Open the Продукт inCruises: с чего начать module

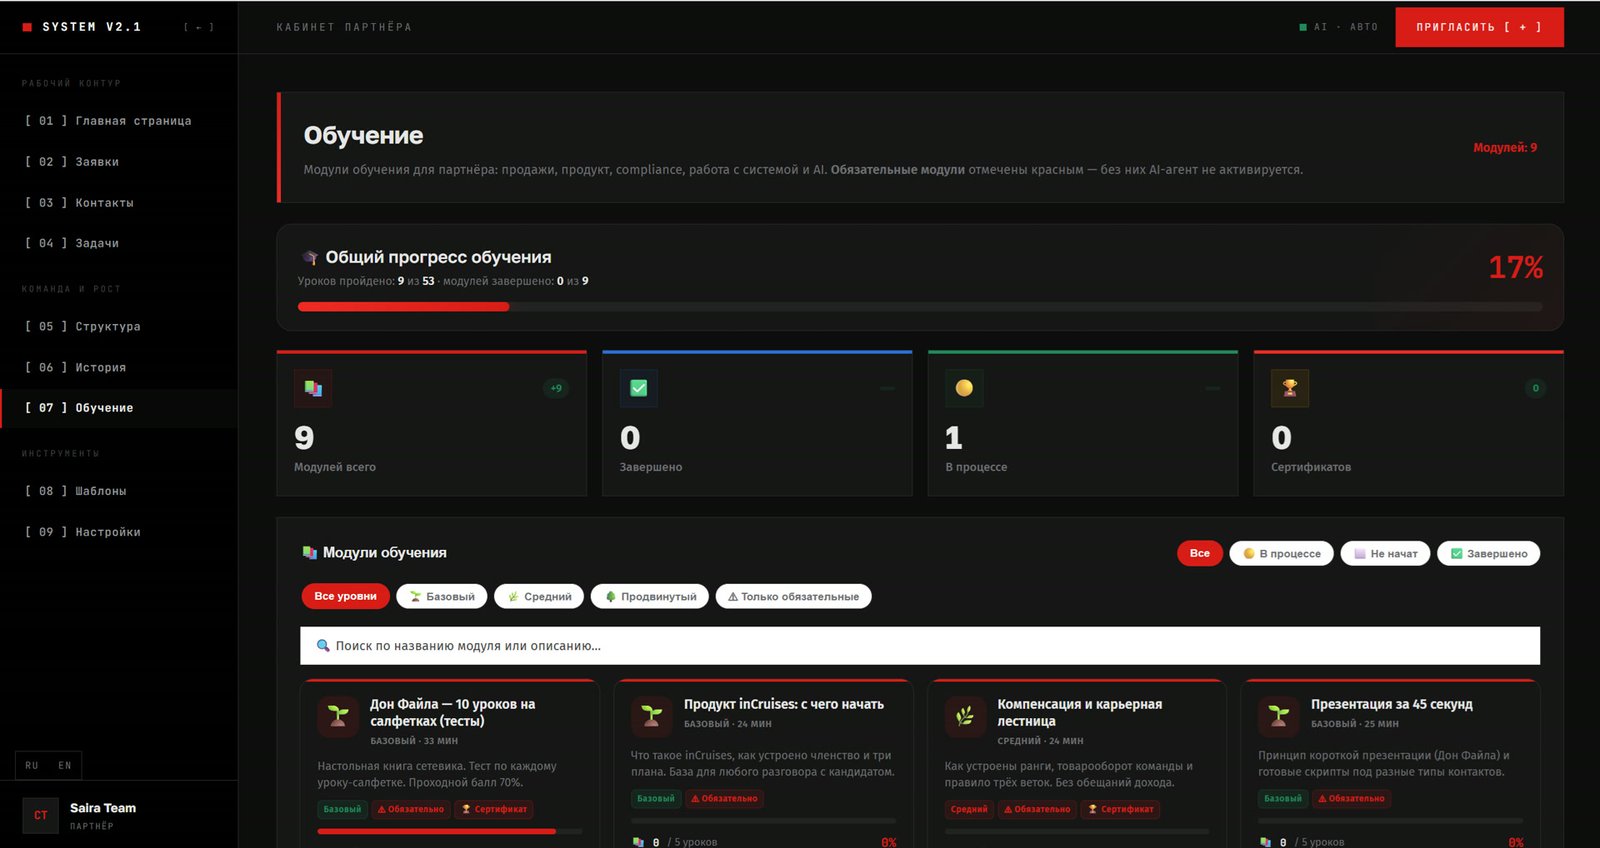tap(783, 704)
